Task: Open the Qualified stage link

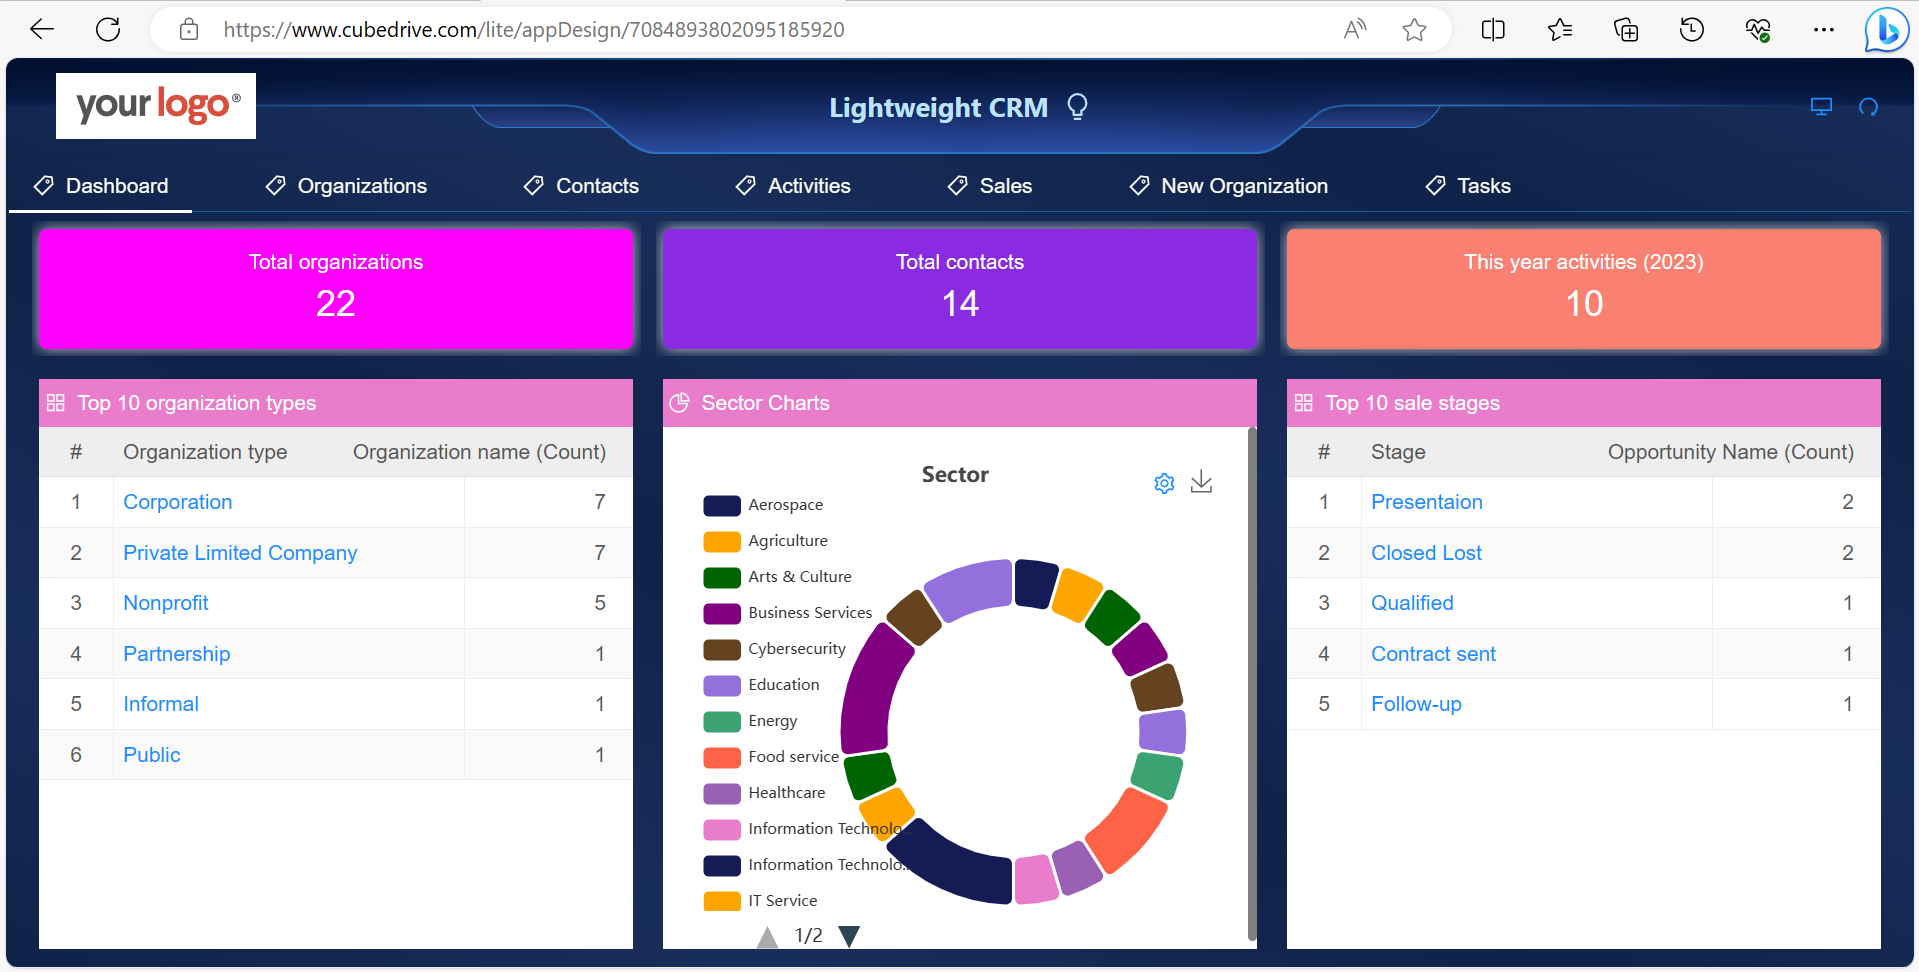Action: tap(1412, 603)
